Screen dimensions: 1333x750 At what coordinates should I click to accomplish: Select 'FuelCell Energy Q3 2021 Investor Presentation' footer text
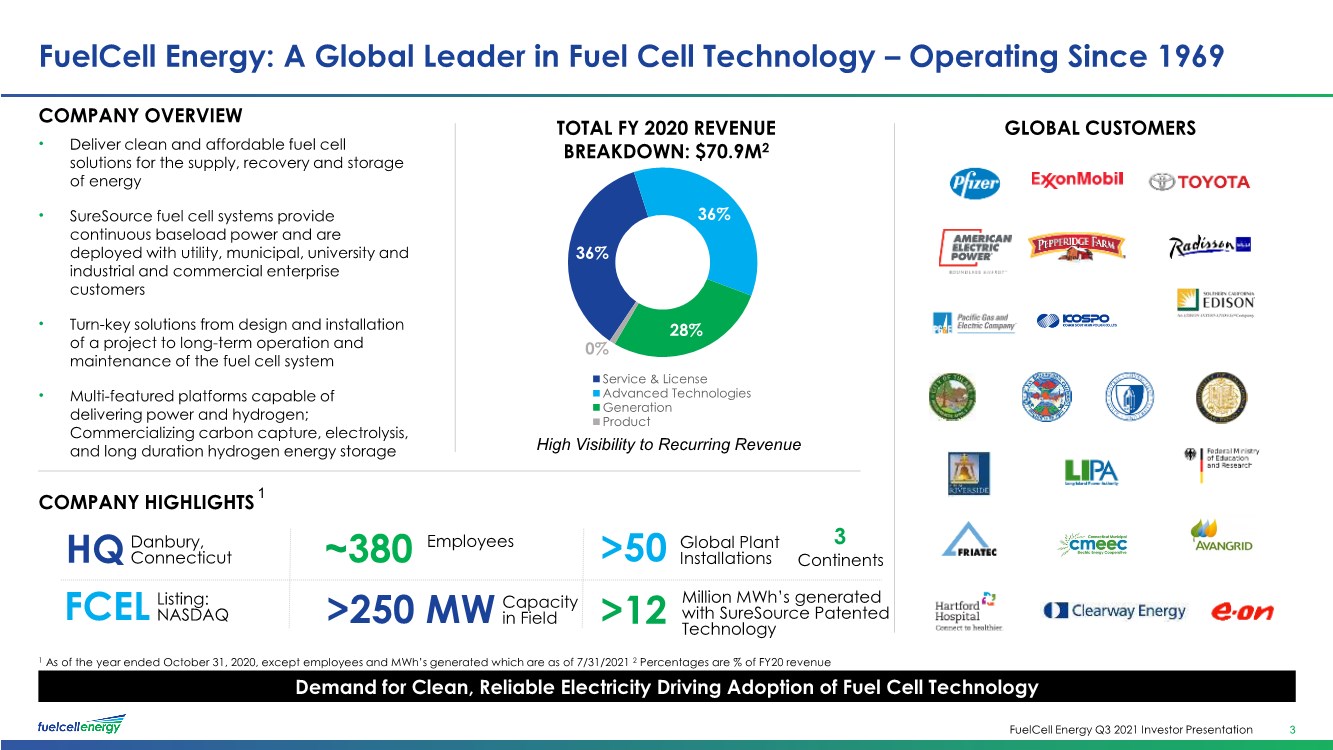point(1131,729)
